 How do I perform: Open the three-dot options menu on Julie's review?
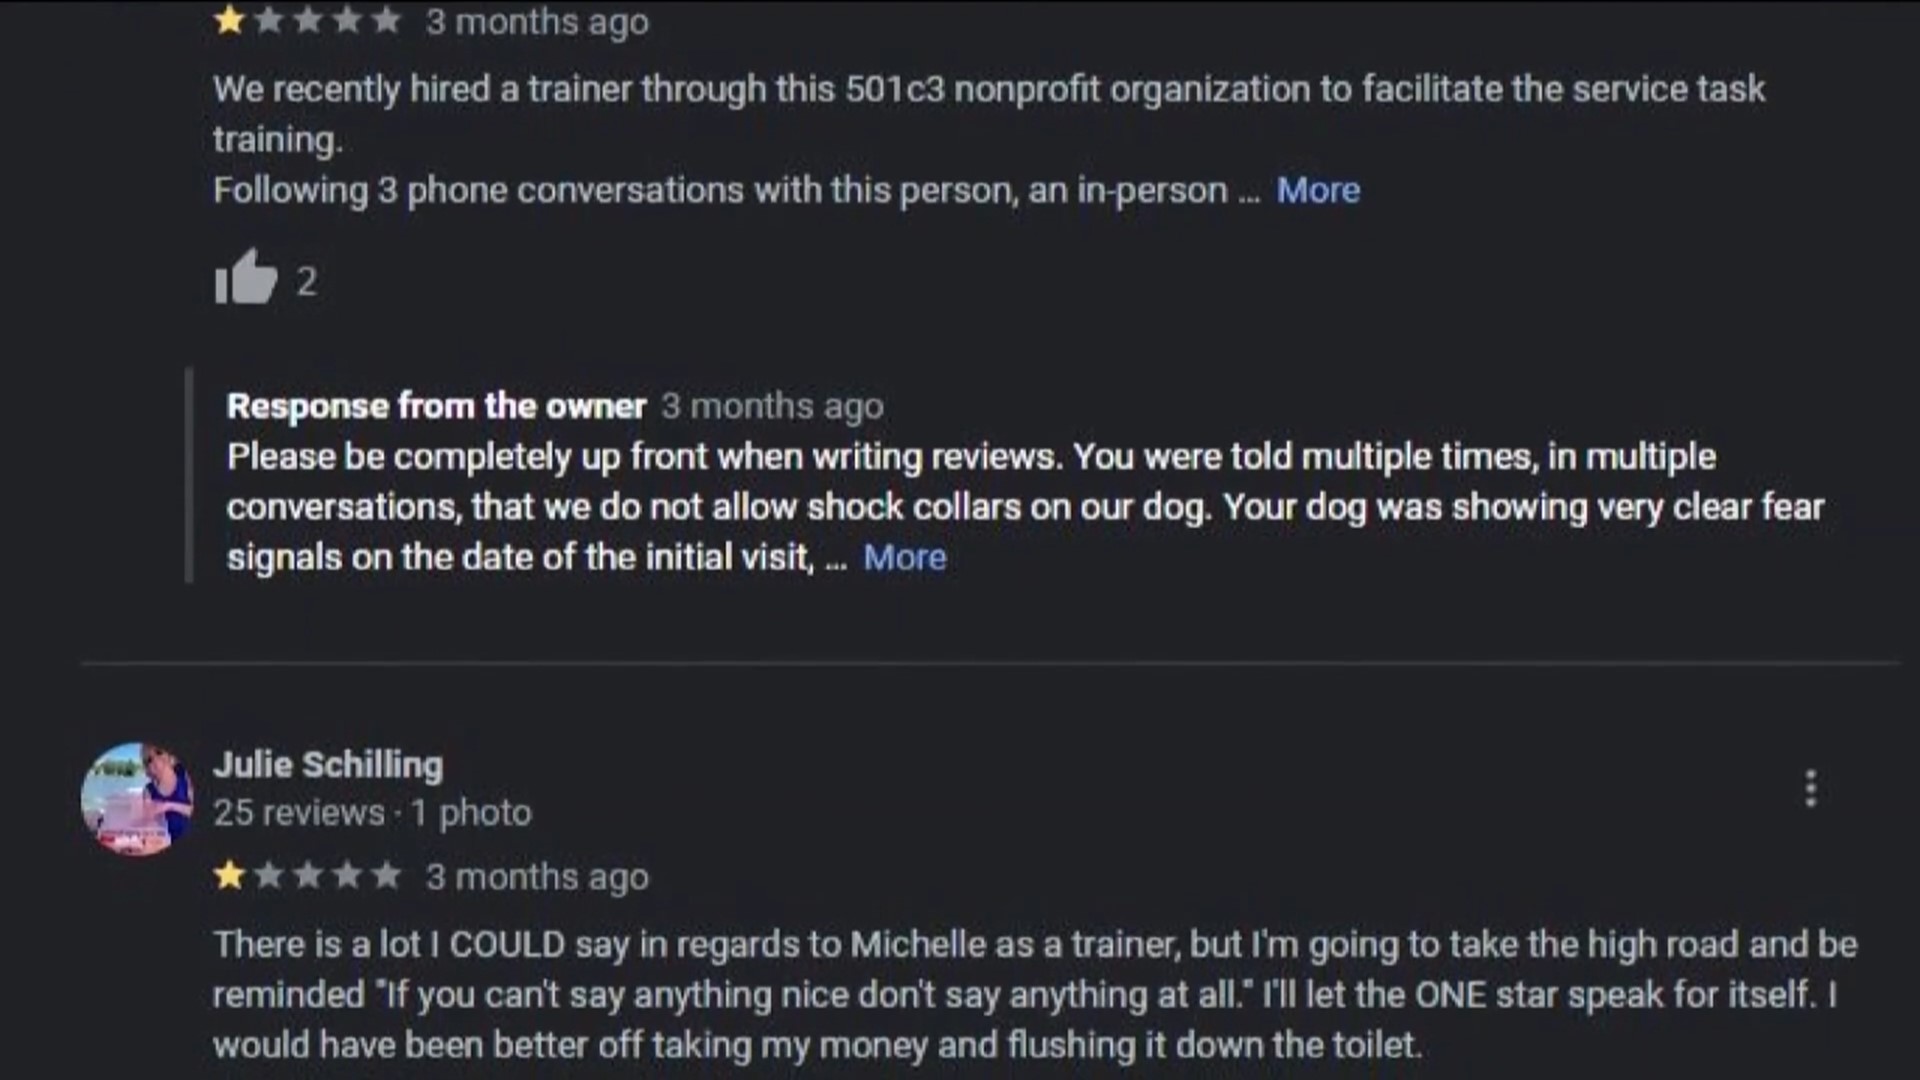(1811, 789)
